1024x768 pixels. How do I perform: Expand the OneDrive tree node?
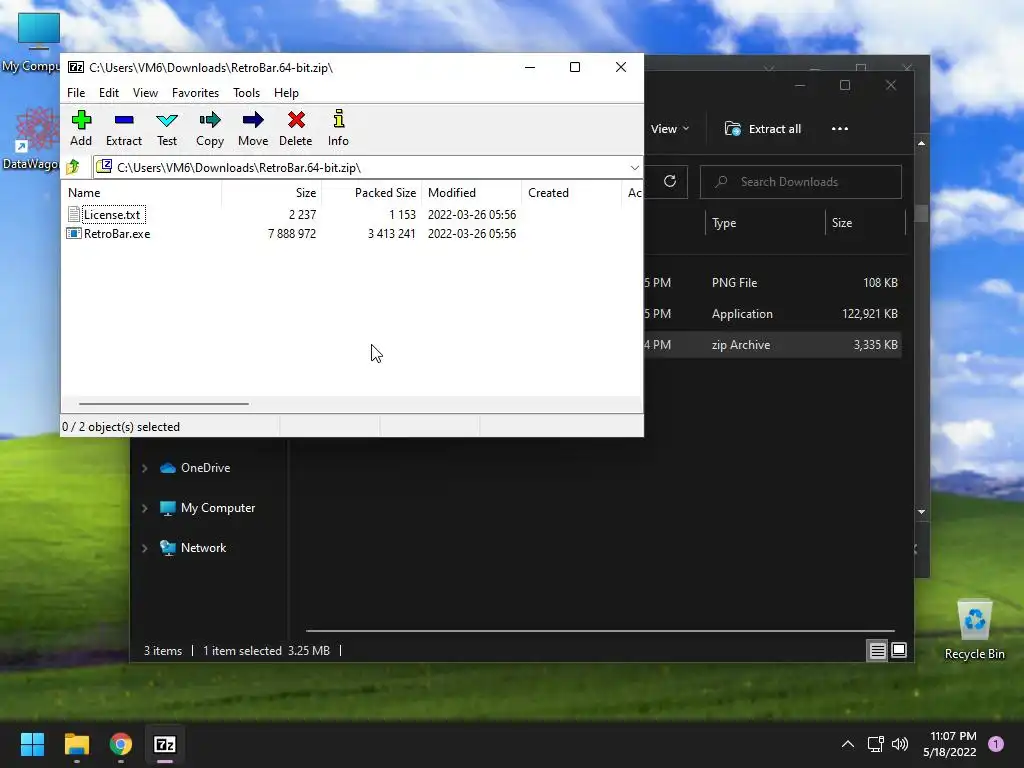point(144,468)
